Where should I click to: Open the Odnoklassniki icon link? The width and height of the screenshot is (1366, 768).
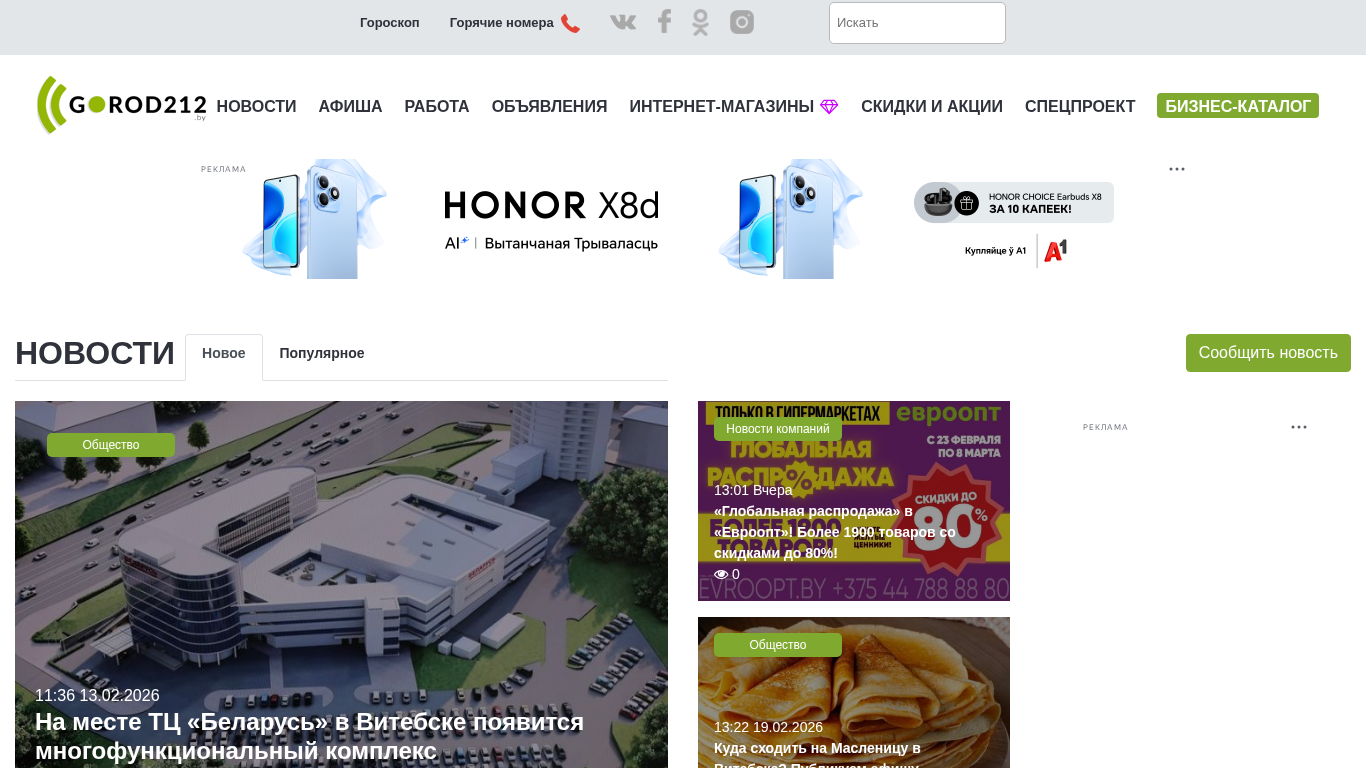[701, 22]
